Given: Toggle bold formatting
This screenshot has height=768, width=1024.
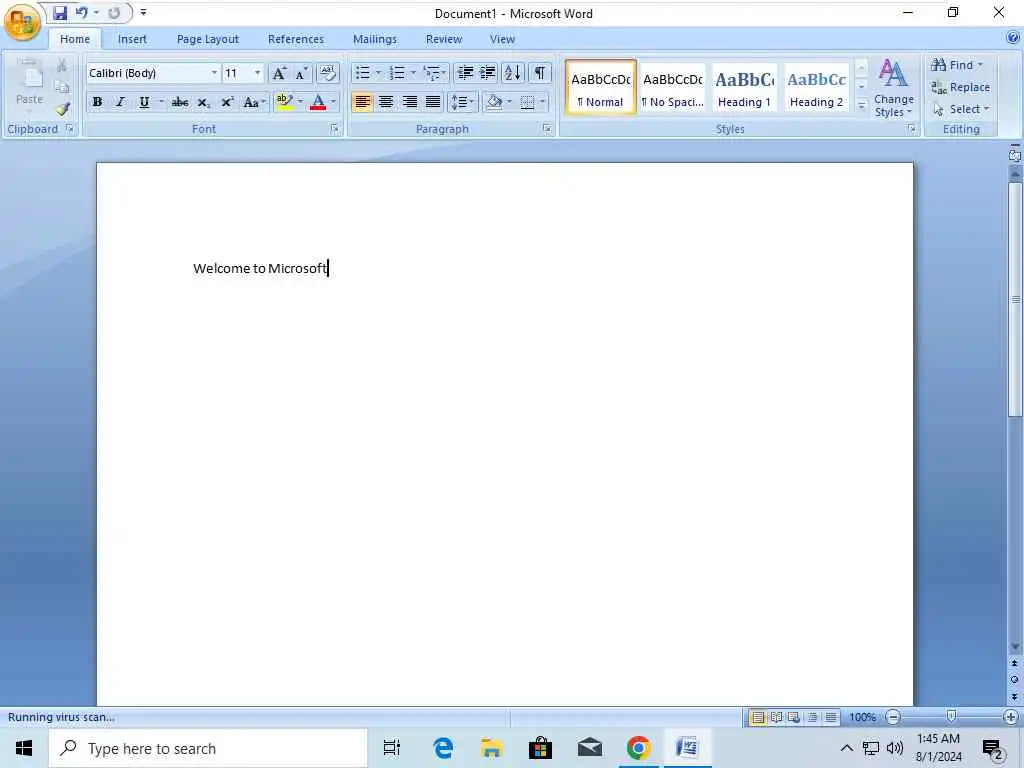Looking at the screenshot, I should tap(97, 102).
